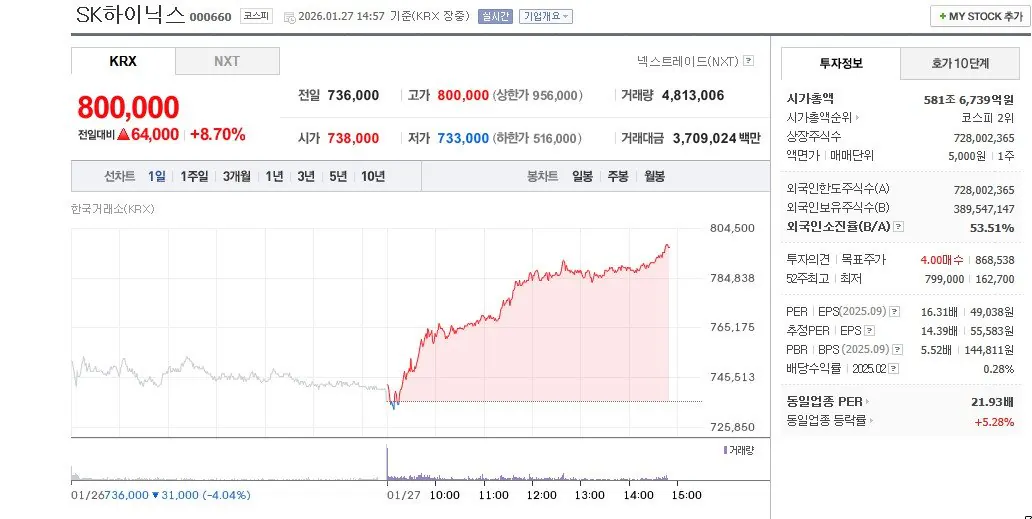This screenshot has height=519, width=1032.
Task: Click the calendar icon before the timestamp
Action: [290, 17]
